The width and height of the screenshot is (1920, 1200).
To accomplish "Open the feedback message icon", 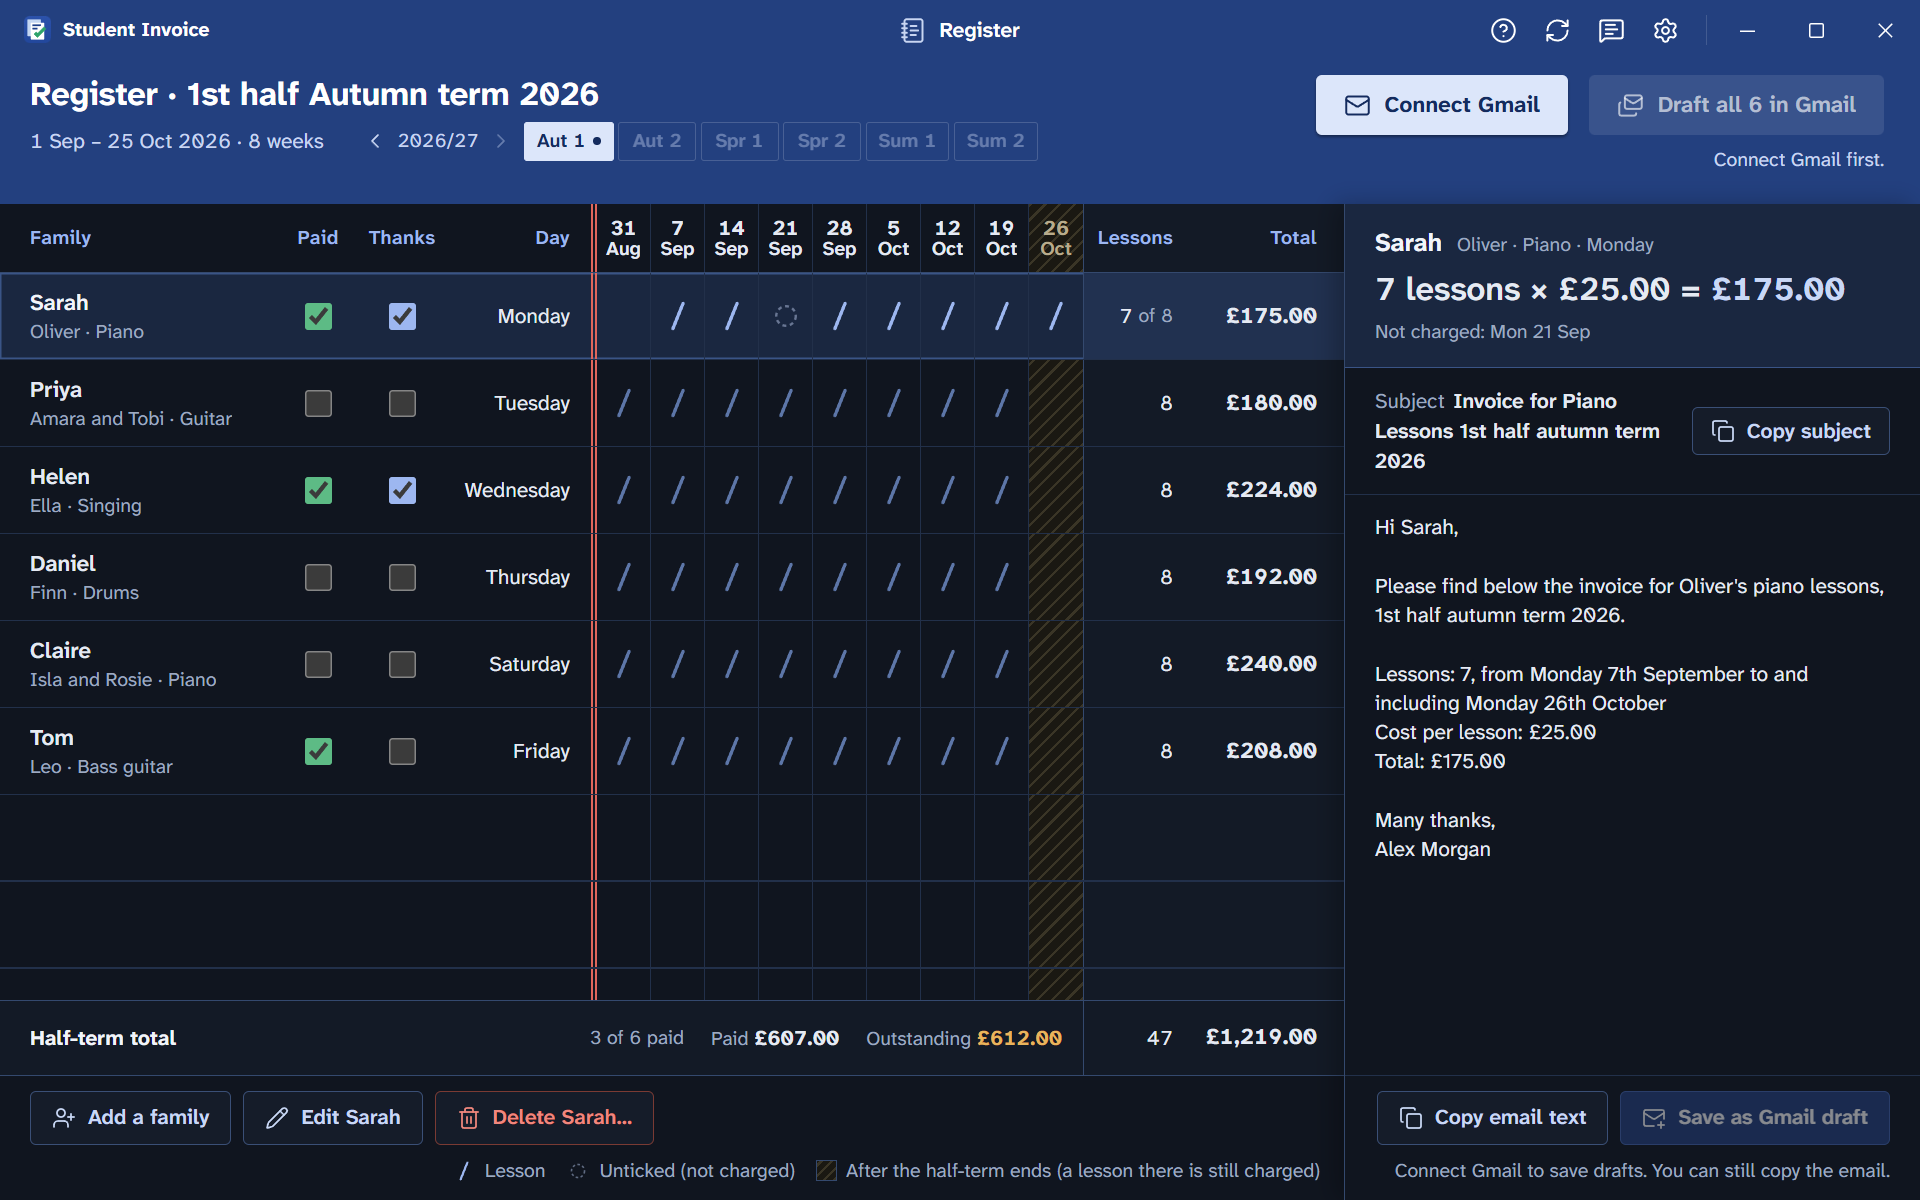I will [1611, 31].
